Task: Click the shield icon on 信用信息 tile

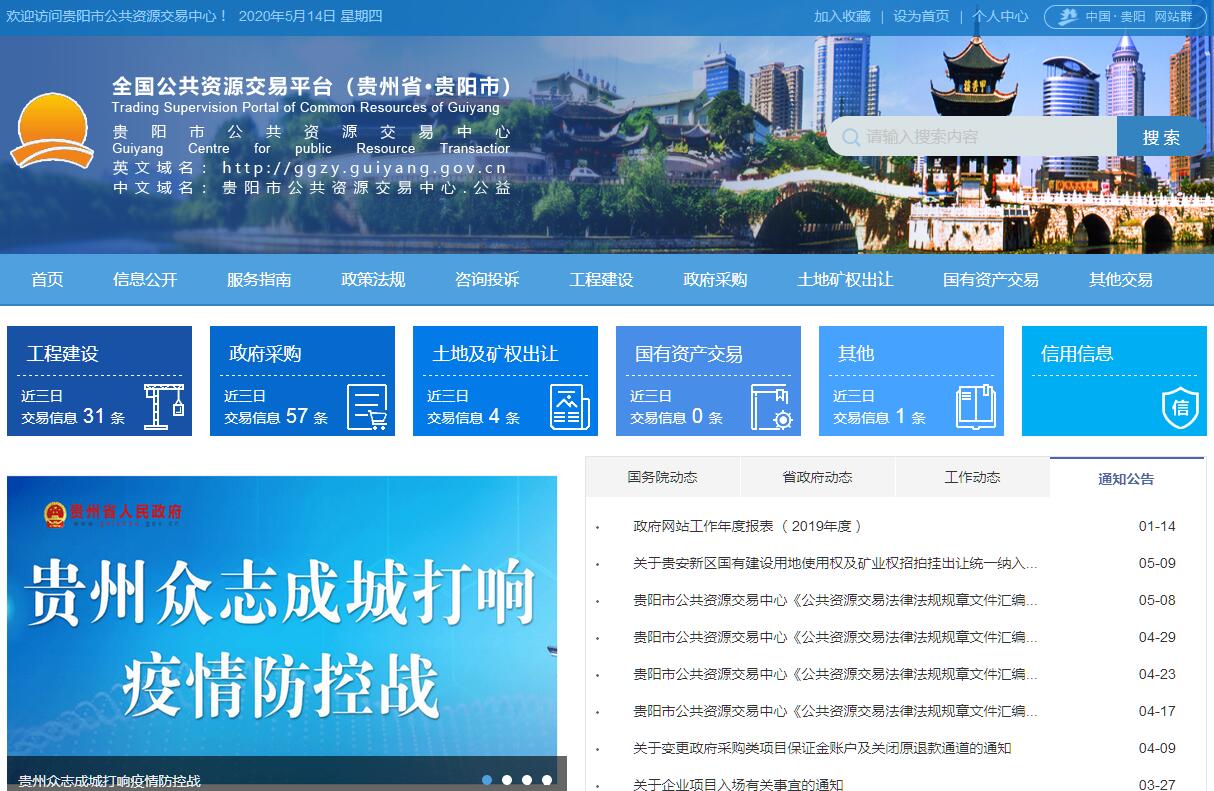Action: pyautogui.click(x=1180, y=407)
